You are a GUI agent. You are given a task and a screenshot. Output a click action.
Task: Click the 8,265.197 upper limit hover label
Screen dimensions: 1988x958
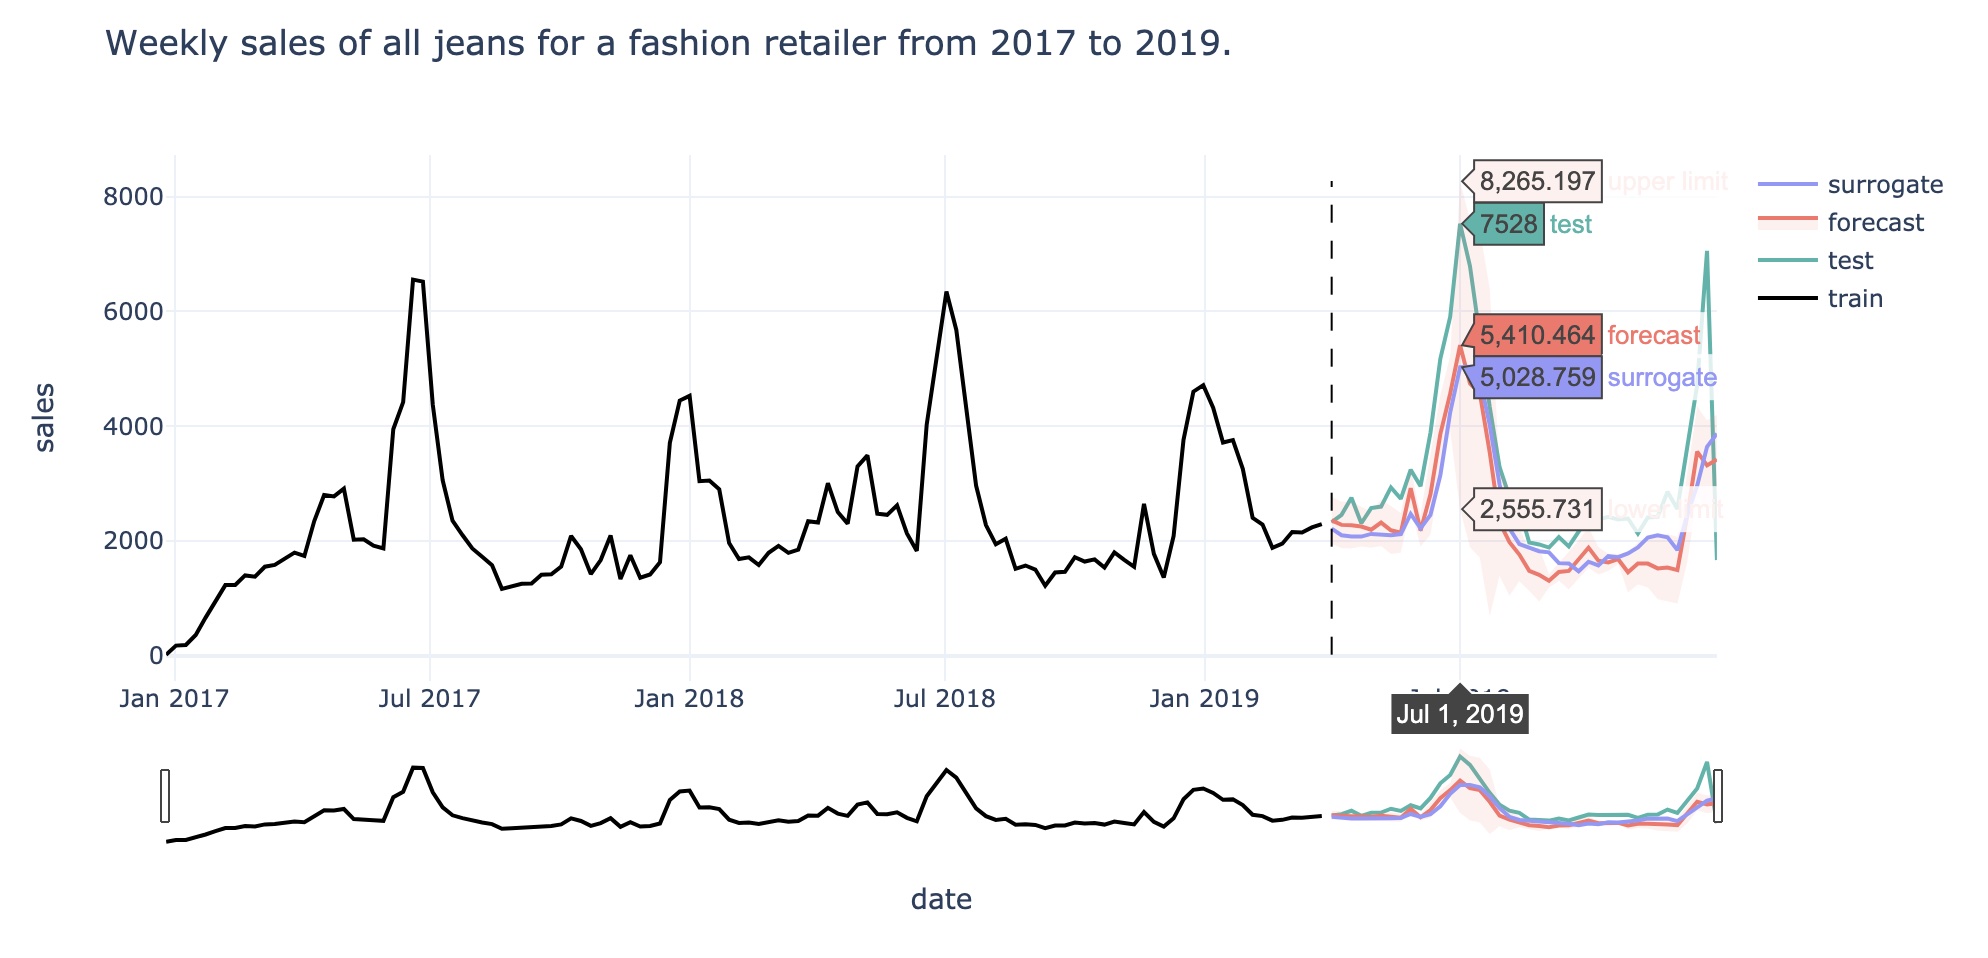coord(1537,181)
